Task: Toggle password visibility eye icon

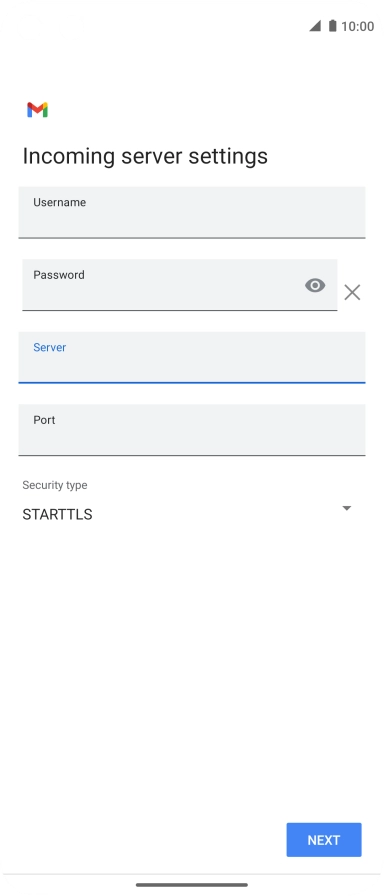Action: (315, 285)
